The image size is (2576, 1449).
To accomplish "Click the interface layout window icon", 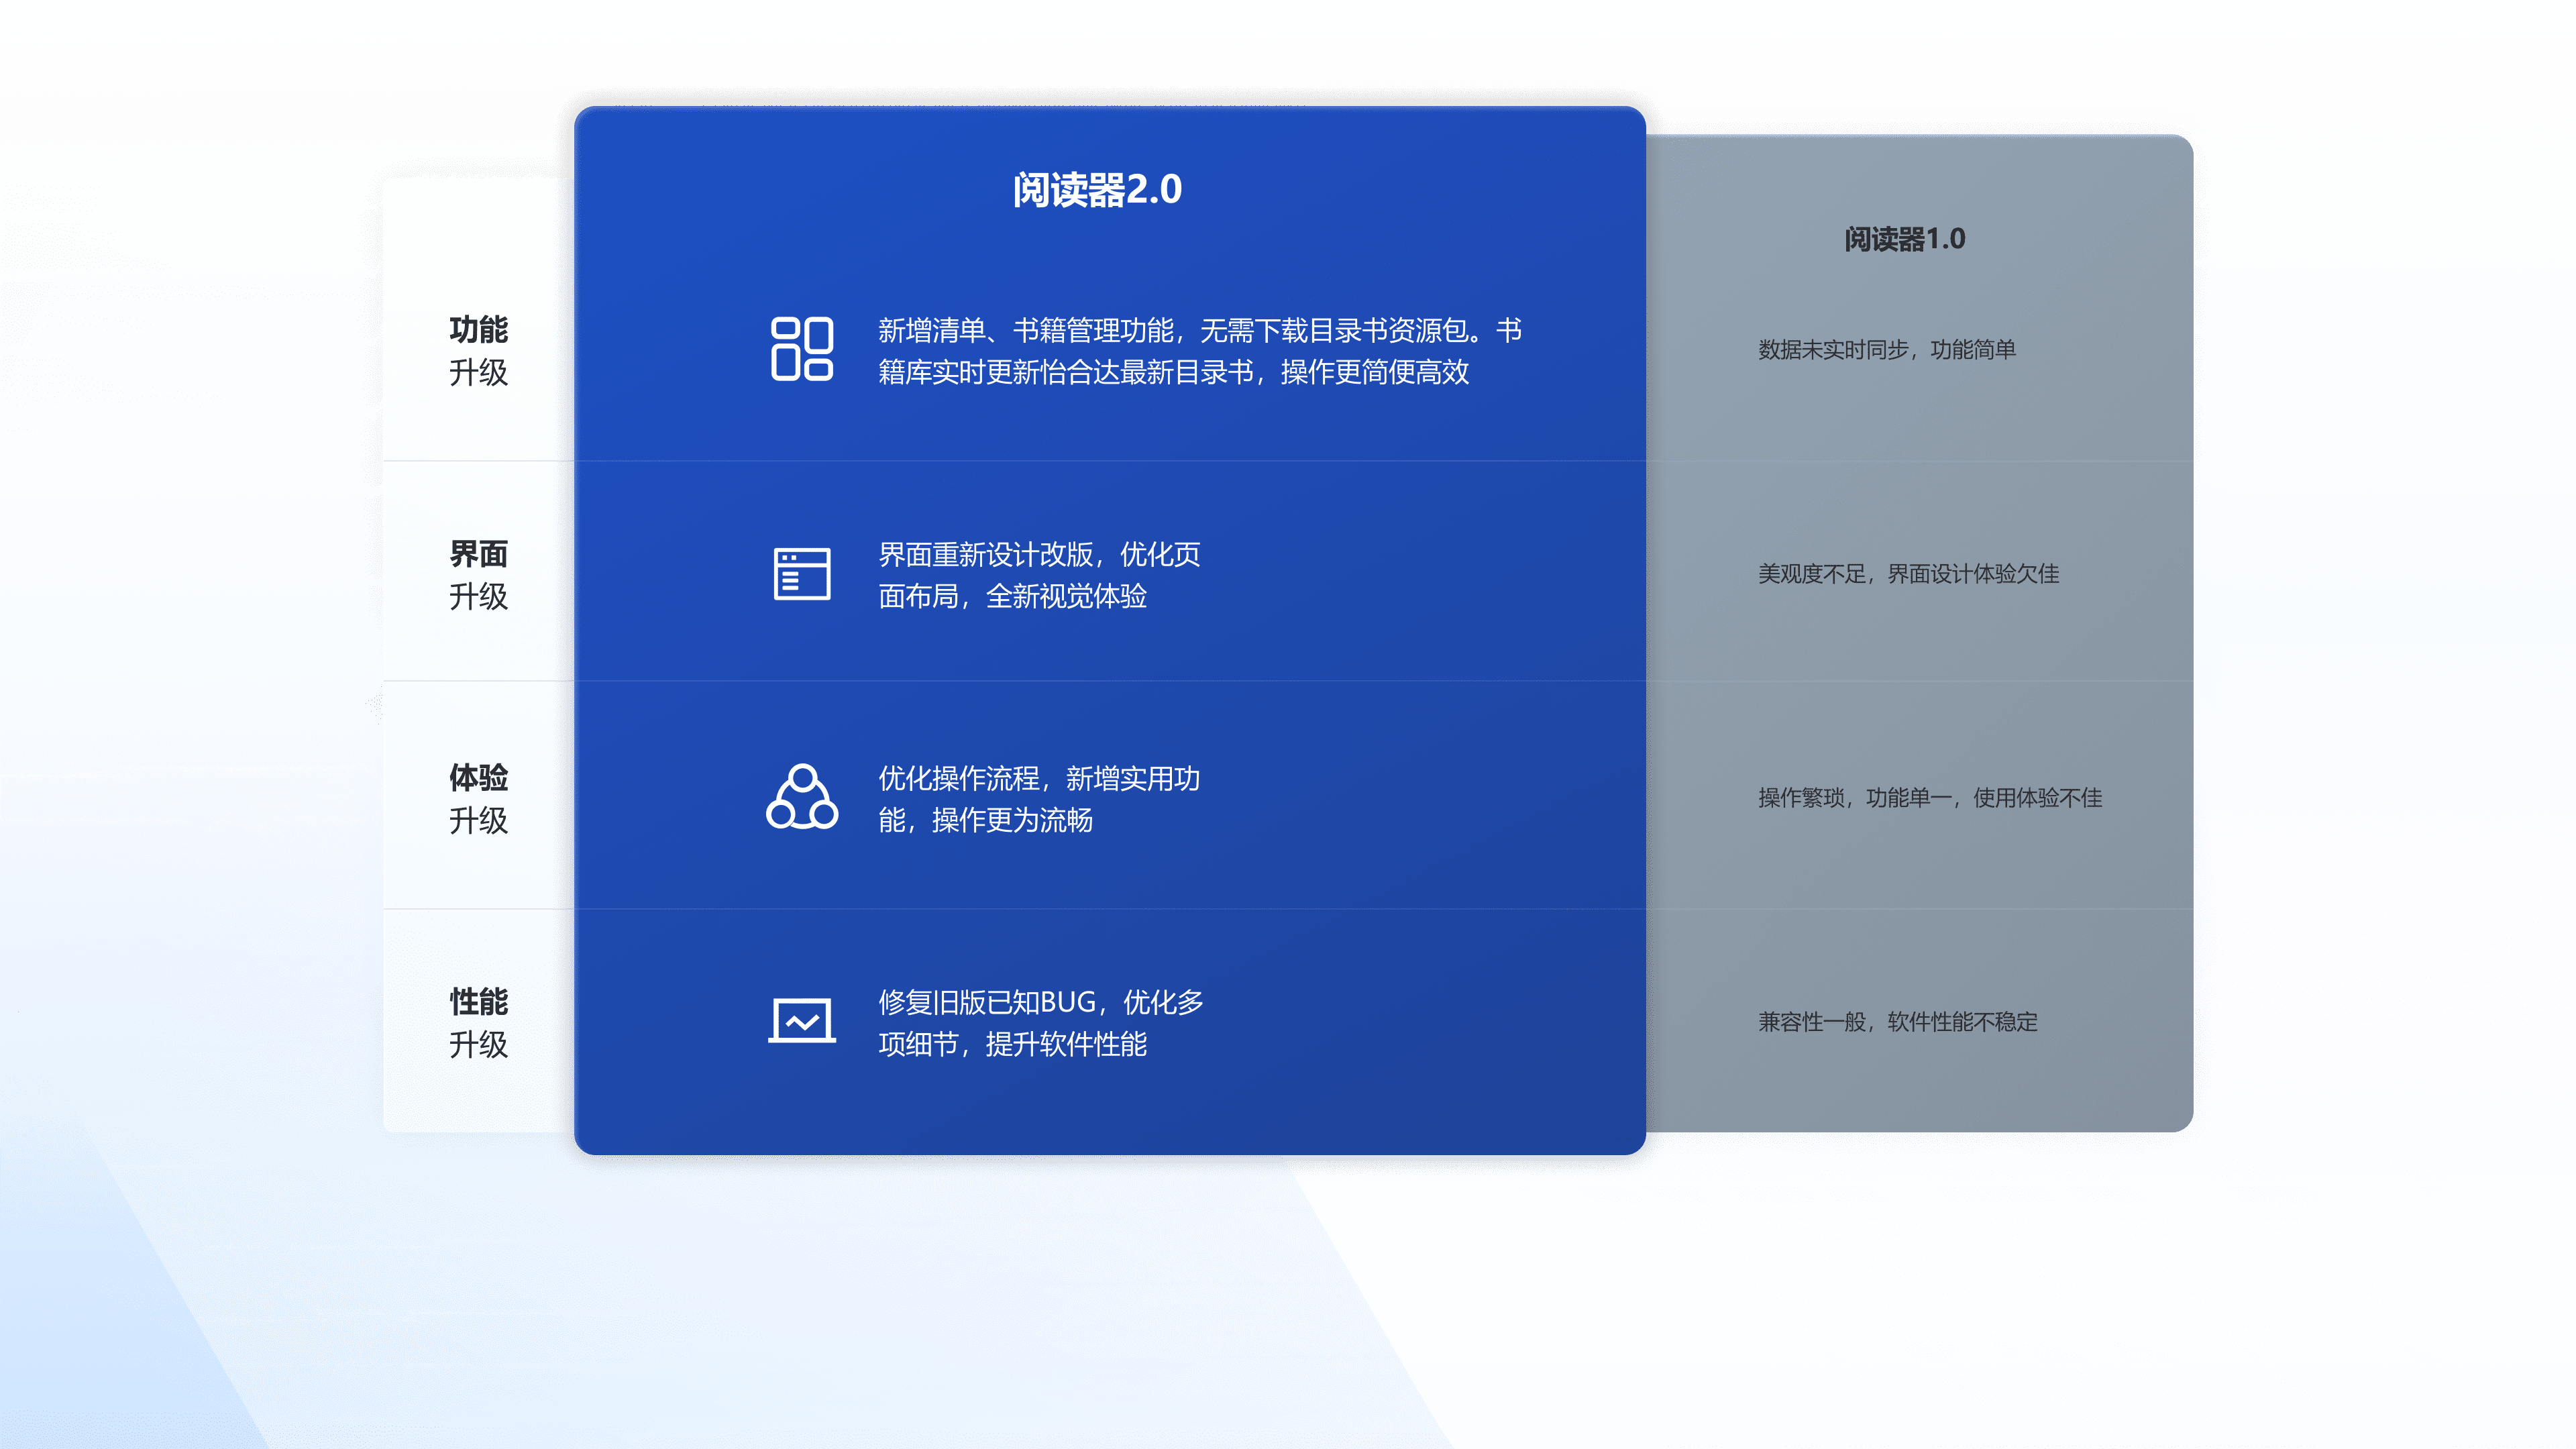I will (x=801, y=573).
